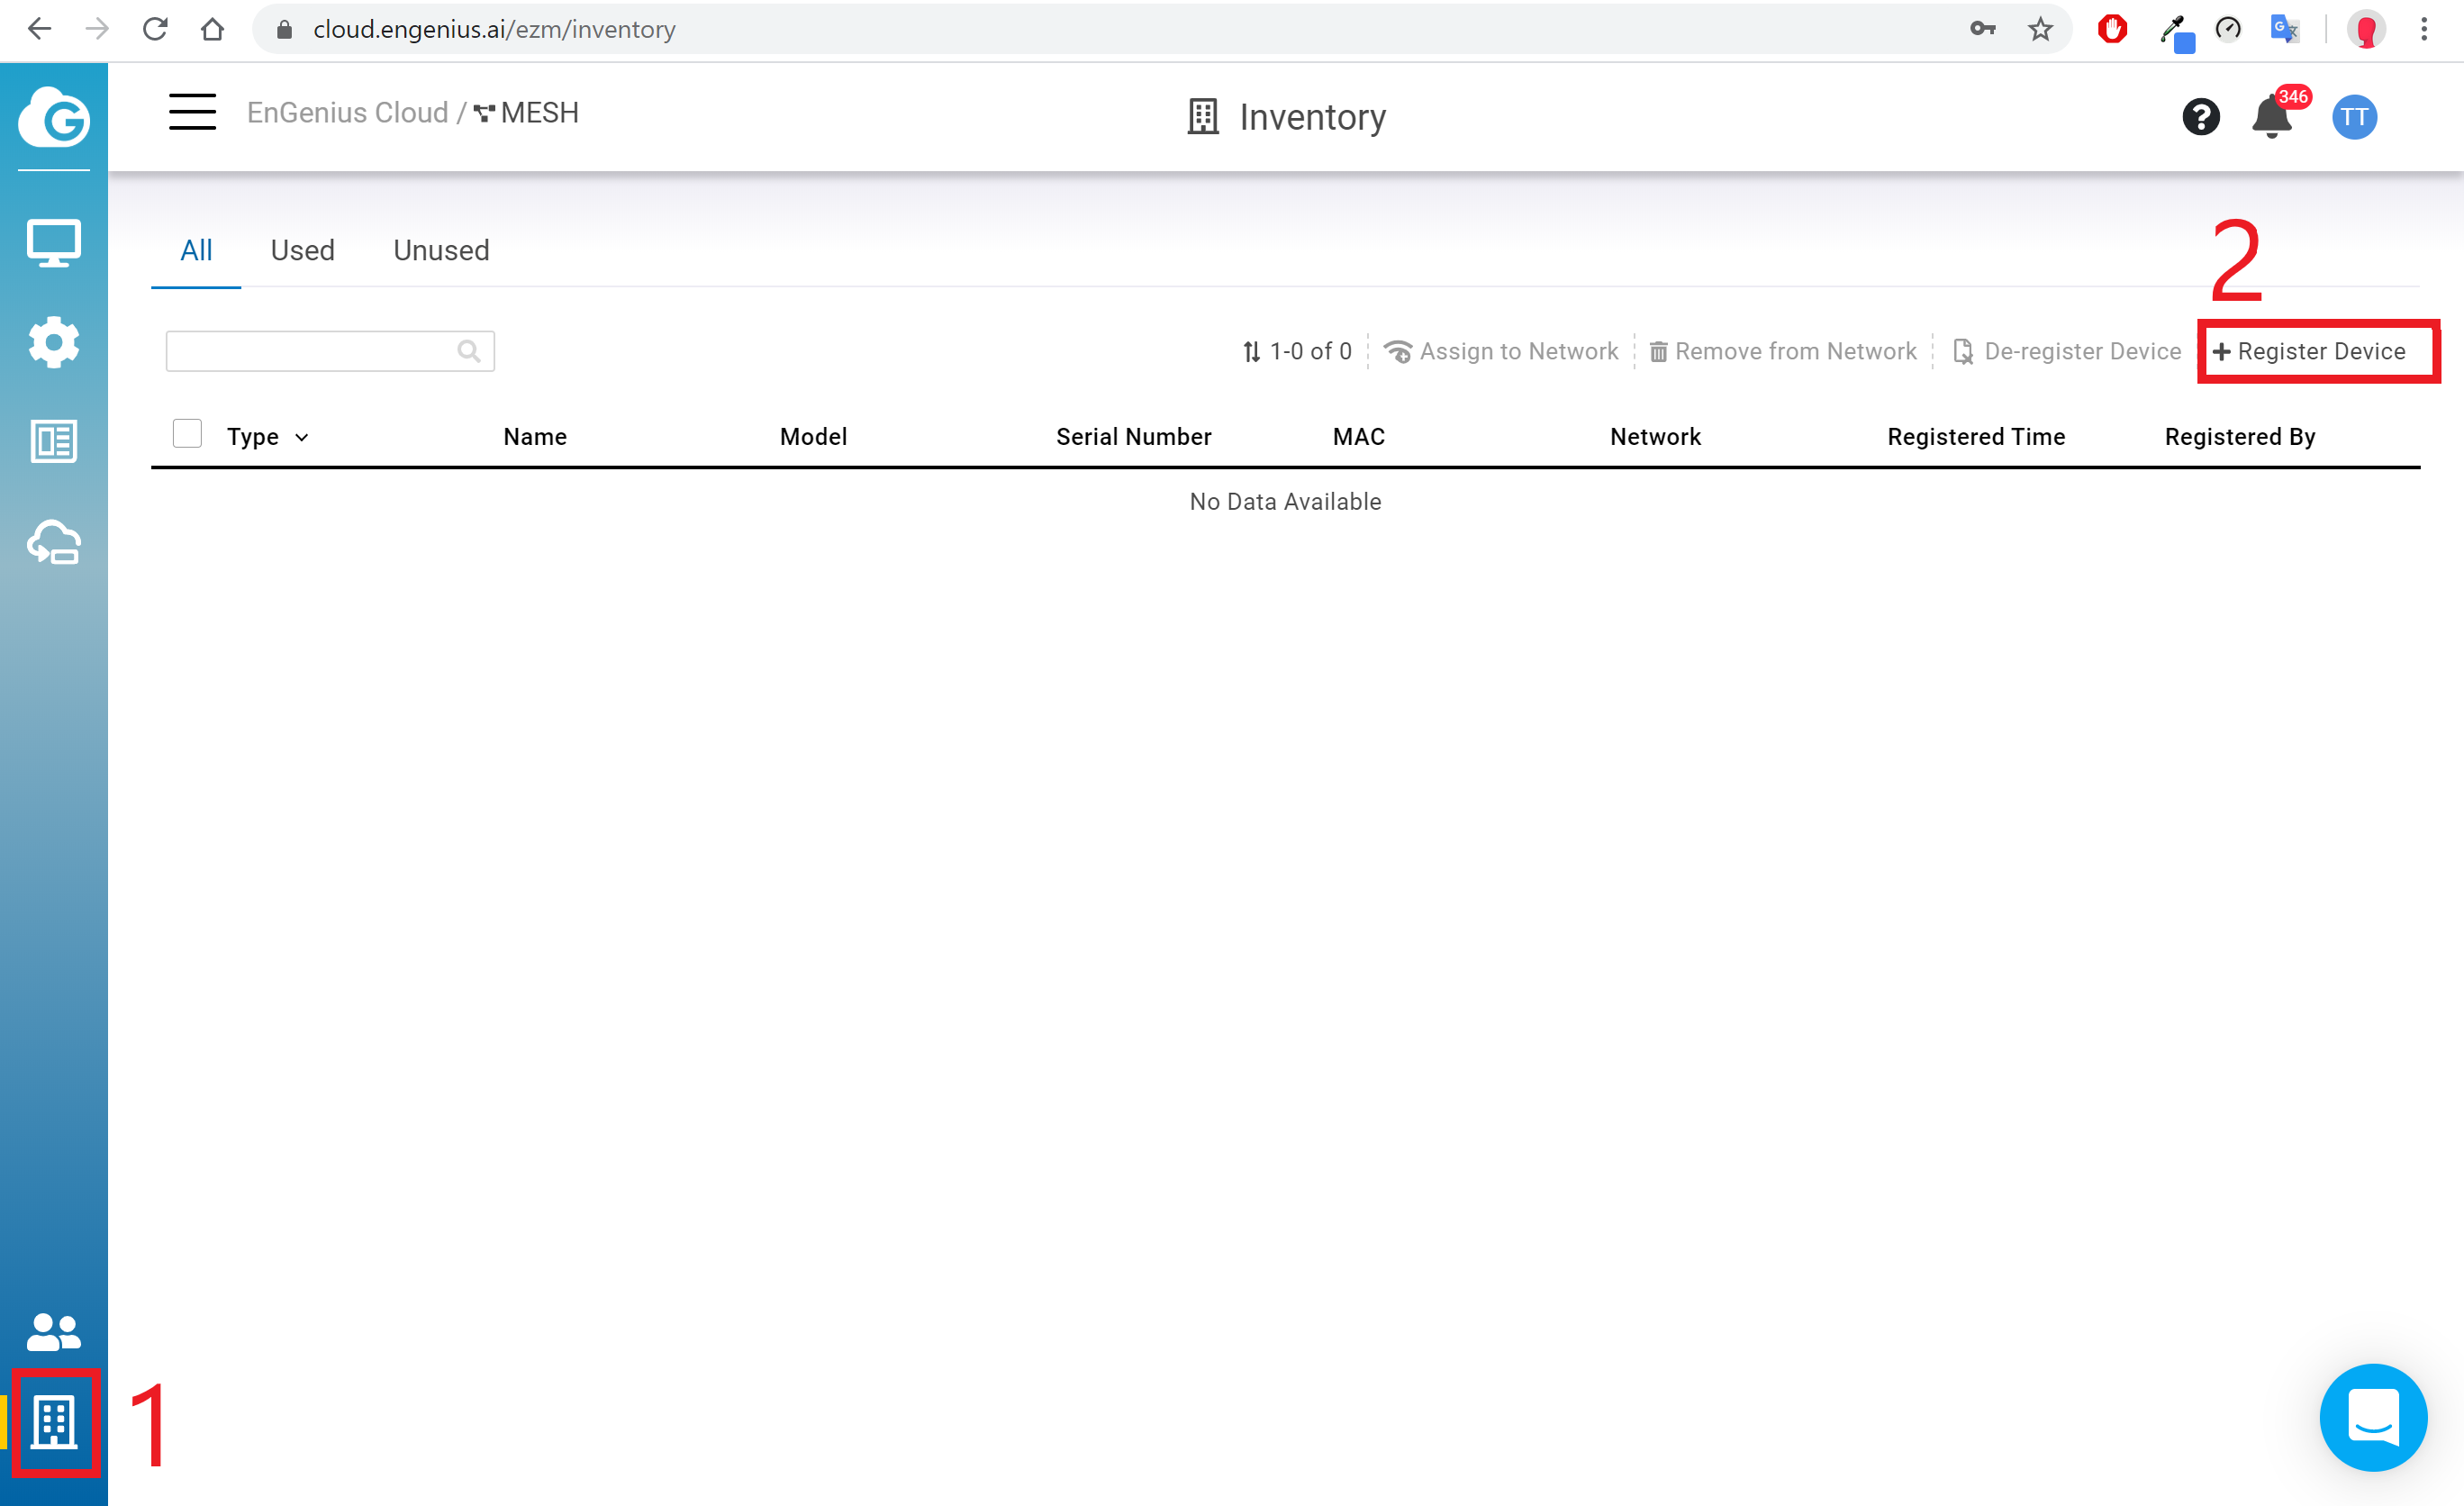Reload the current browser page
This screenshot has width=2464, height=1506.
[155, 29]
